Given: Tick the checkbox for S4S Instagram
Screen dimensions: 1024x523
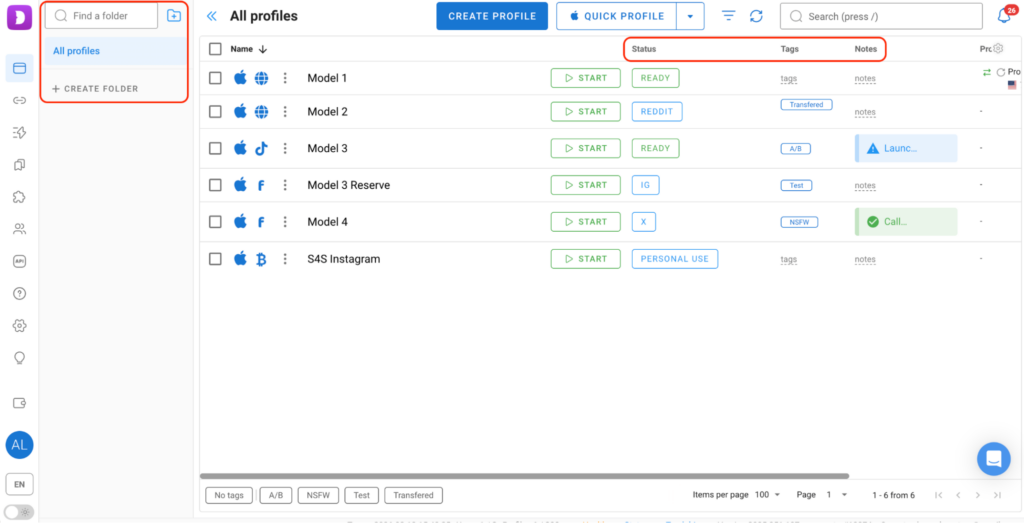Looking at the screenshot, I should pos(215,259).
